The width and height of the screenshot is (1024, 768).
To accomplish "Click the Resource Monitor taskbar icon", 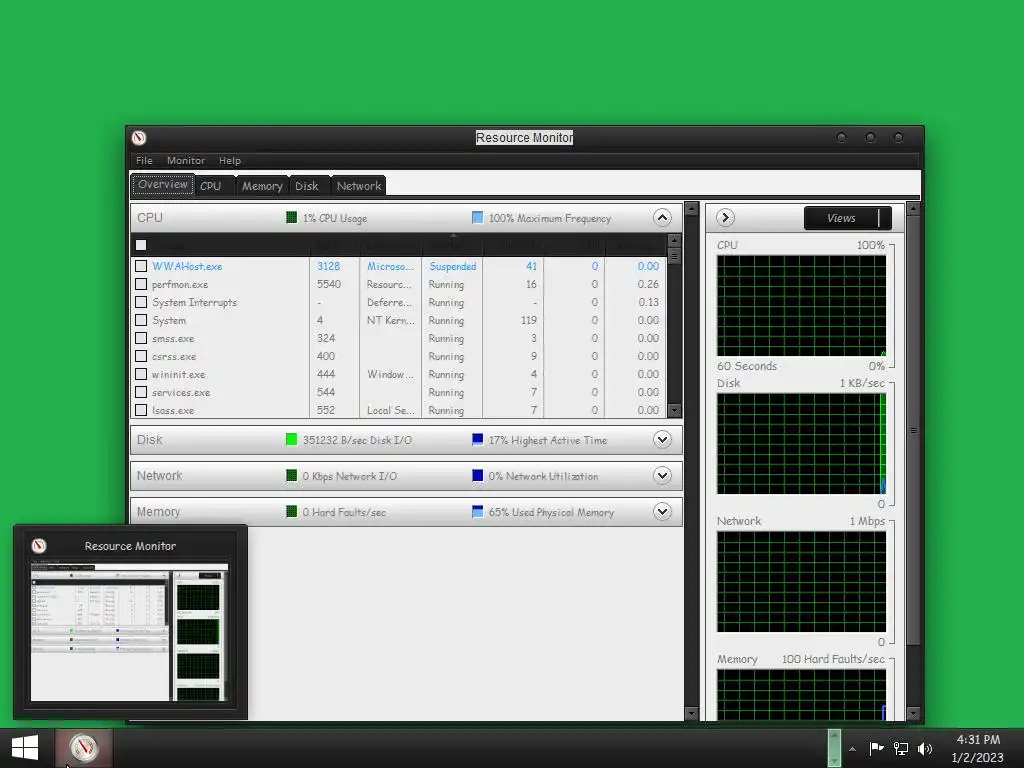I will tap(84, 748).
